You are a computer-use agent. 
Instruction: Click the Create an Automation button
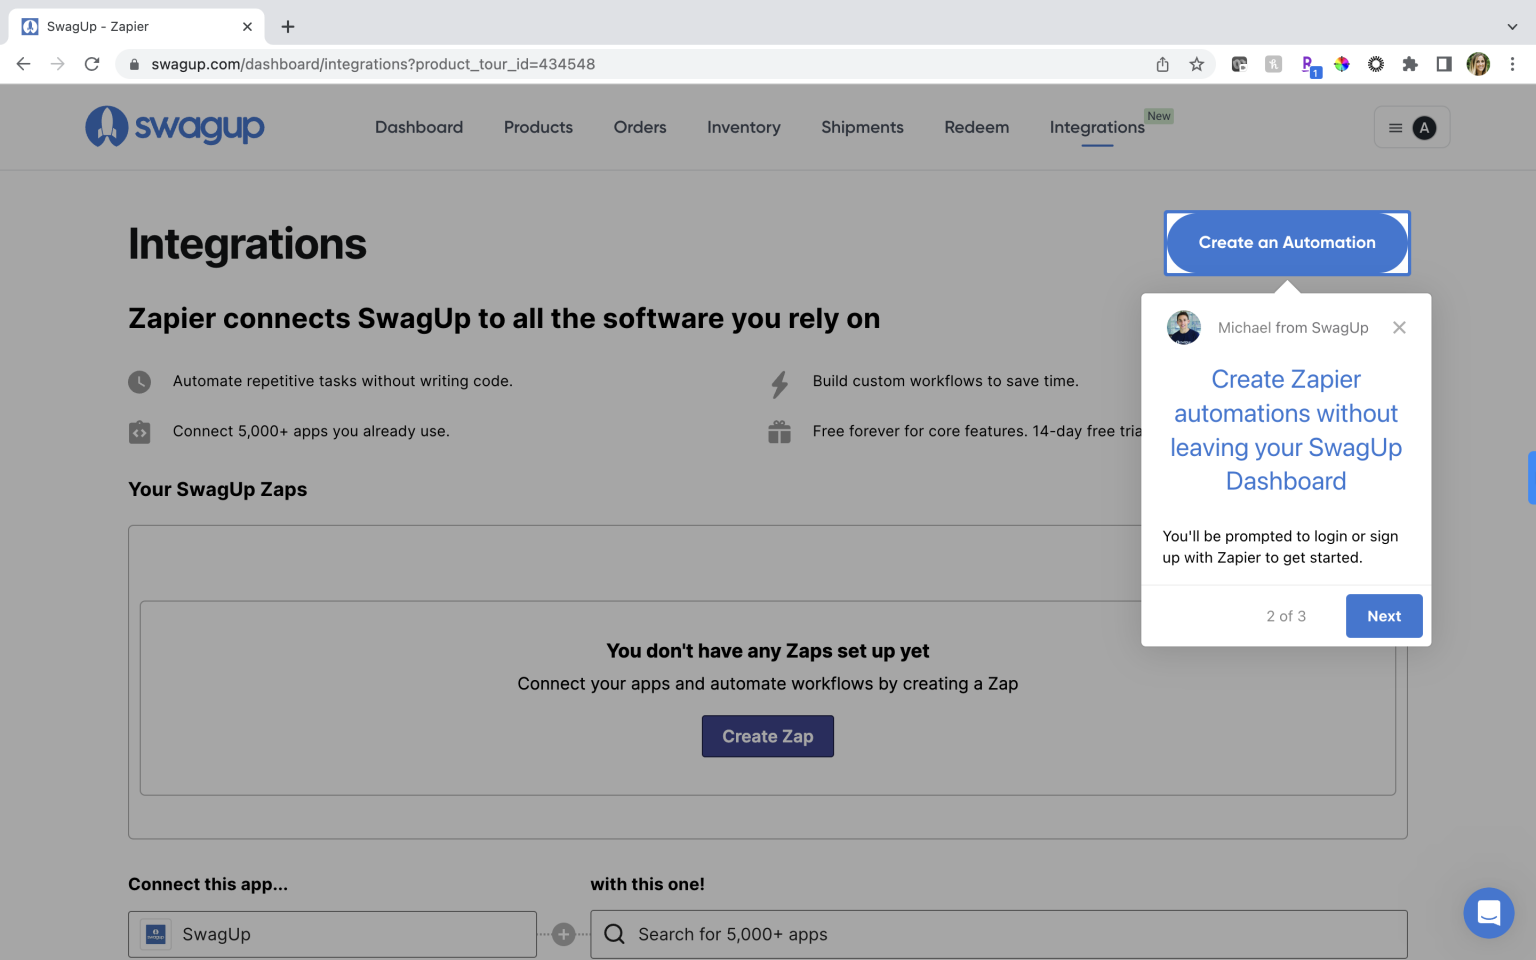[1287, 242]
